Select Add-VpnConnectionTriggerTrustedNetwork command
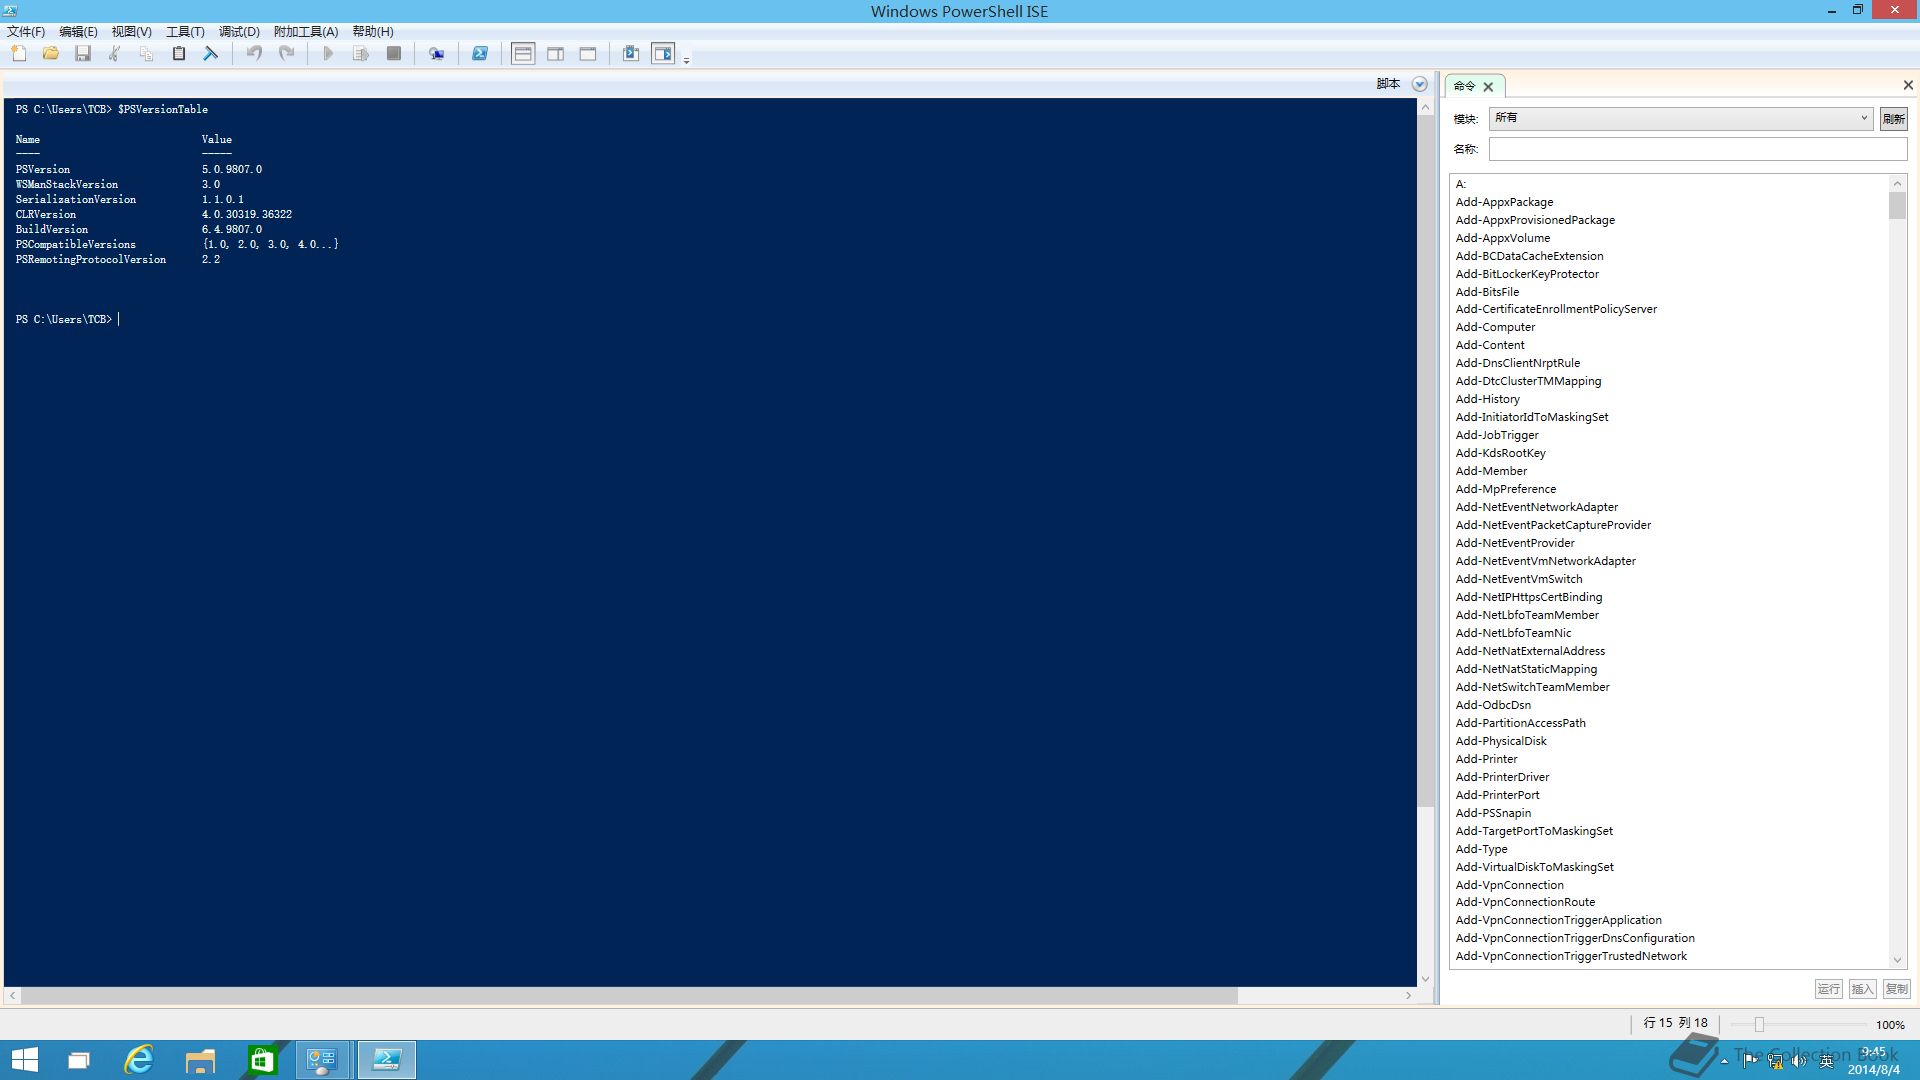1920x1080 pixels. click(1571, 956)
